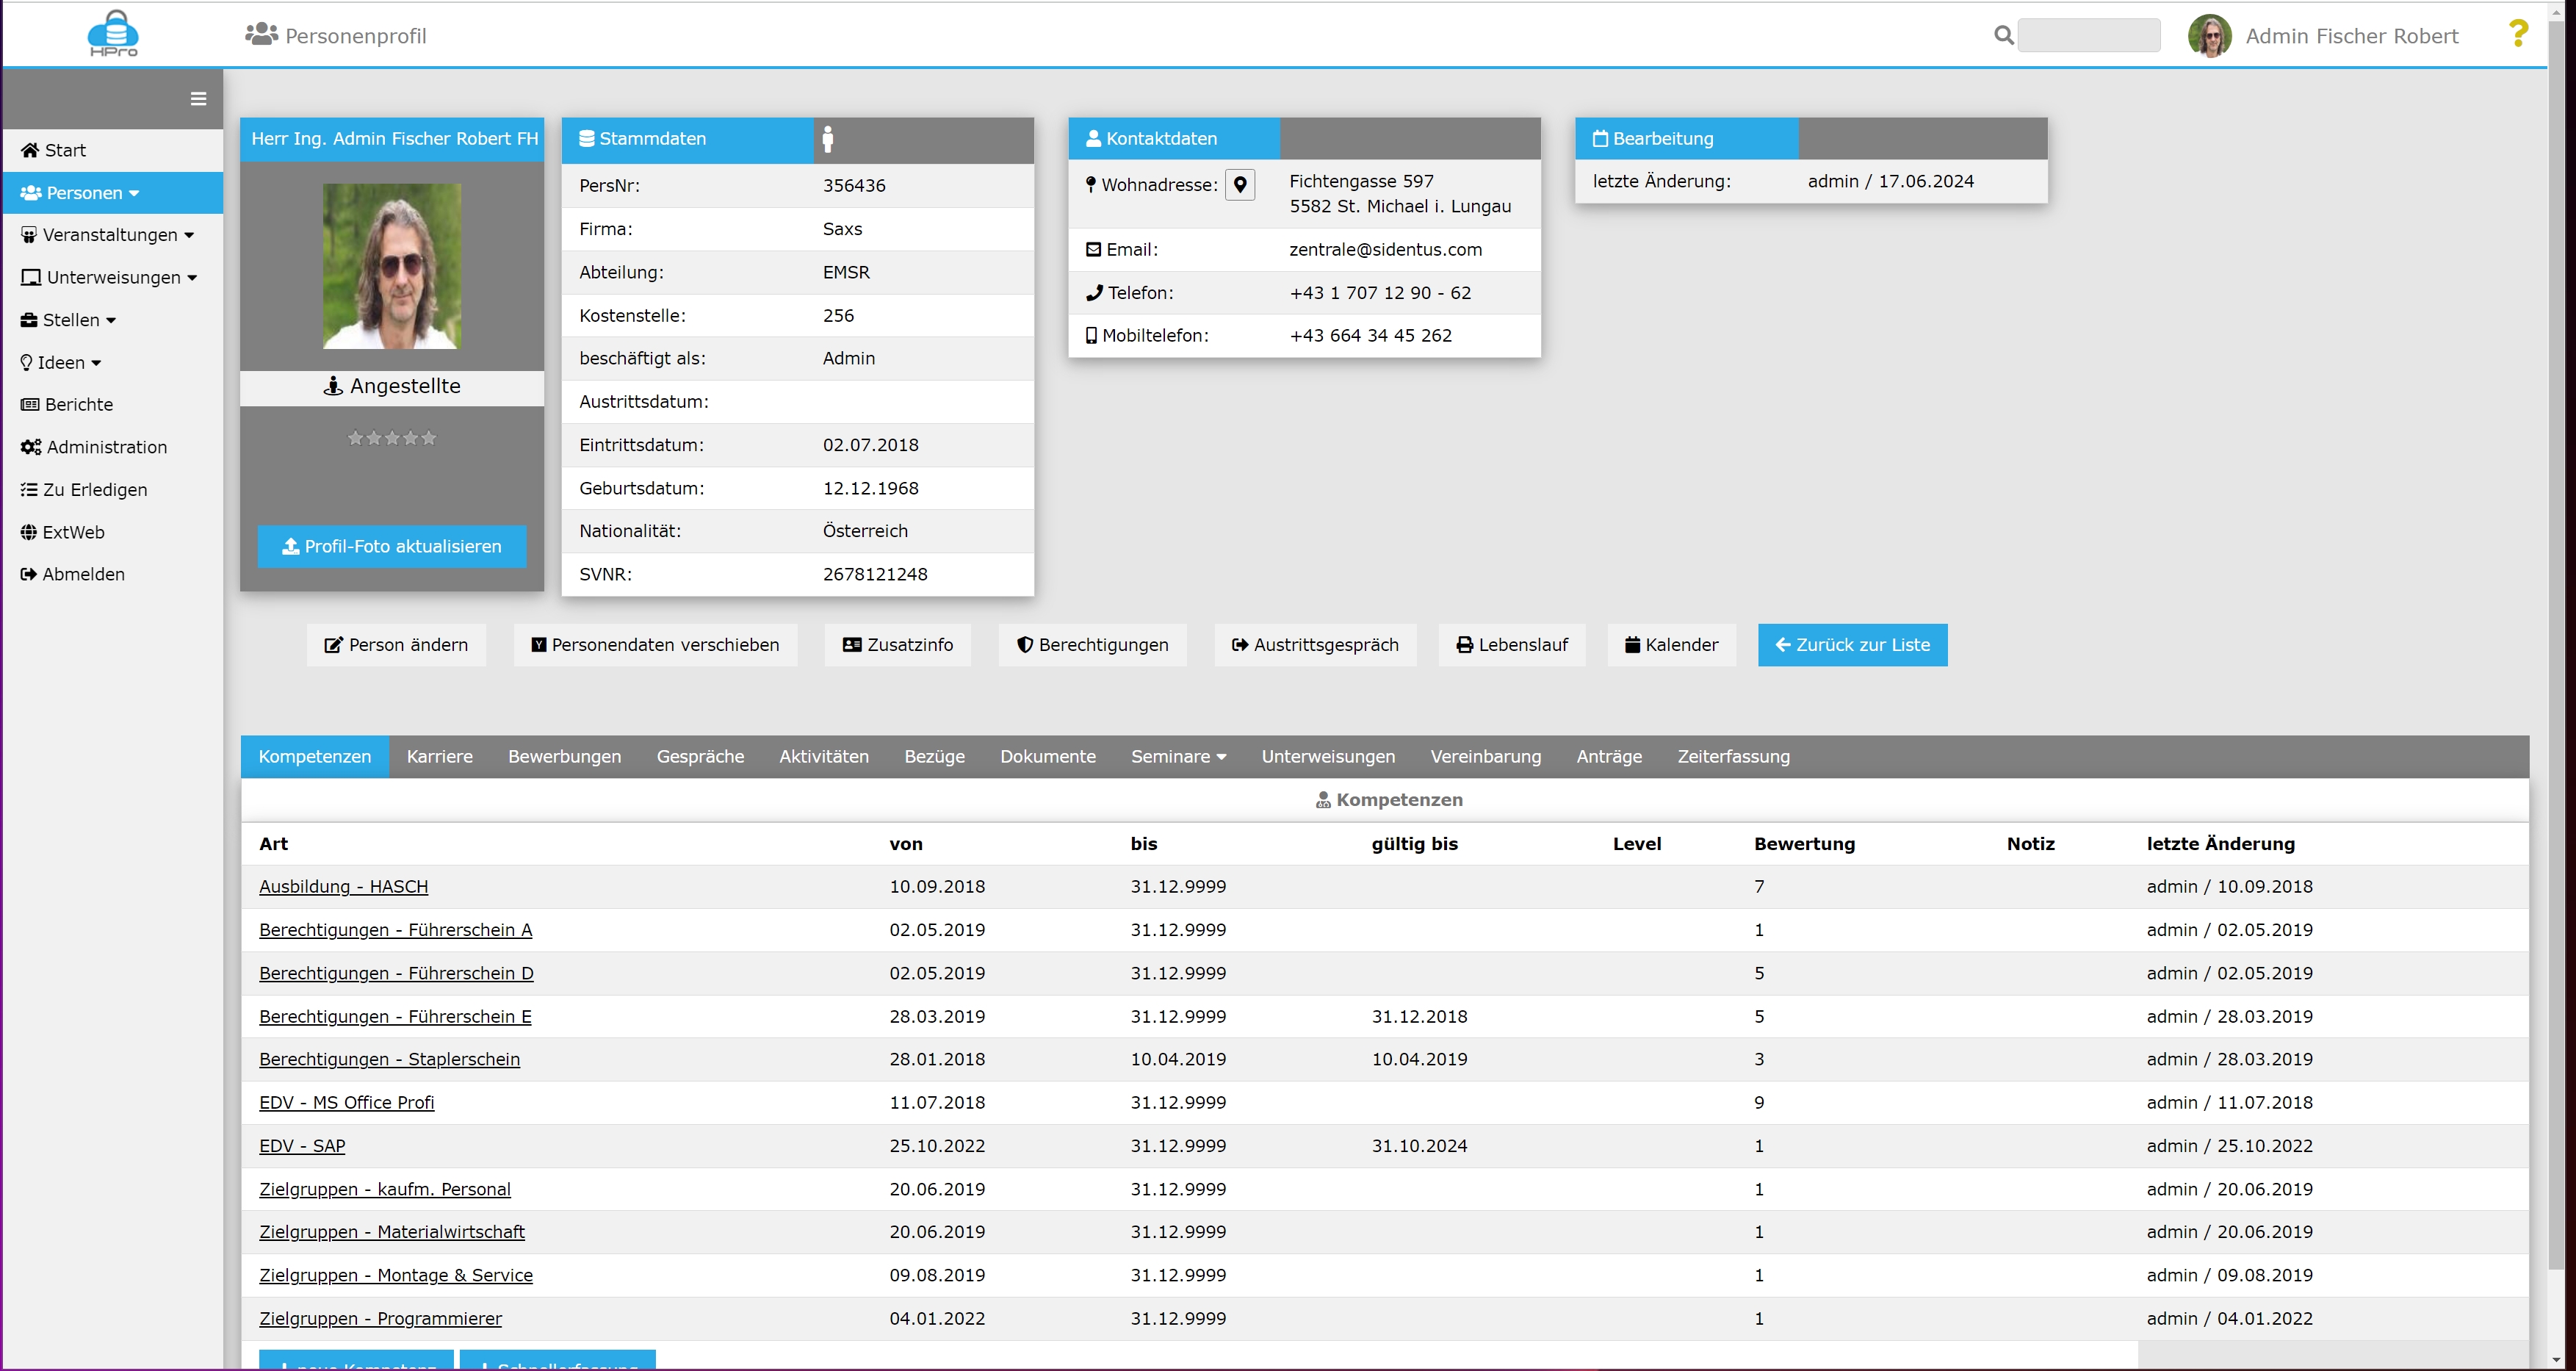Expand the Ideen sidebar menu
The height and width of the screenshot is (1371, 2576).
61,363
